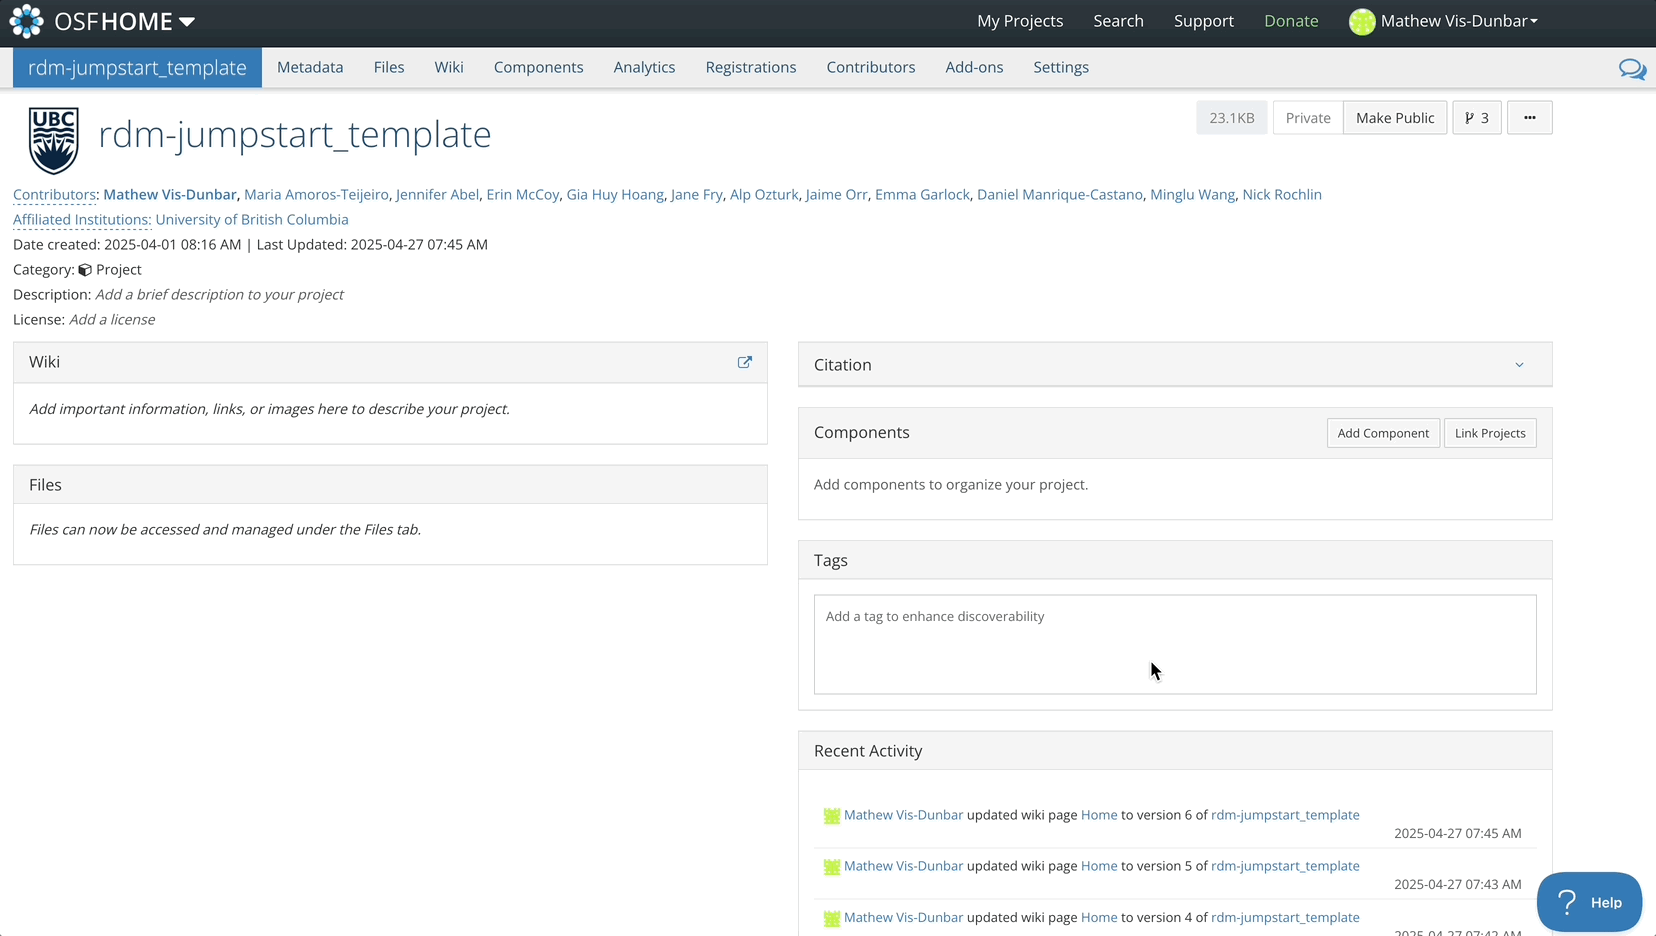Open the OSF HOME service dropdown

[x=186, y=22]
